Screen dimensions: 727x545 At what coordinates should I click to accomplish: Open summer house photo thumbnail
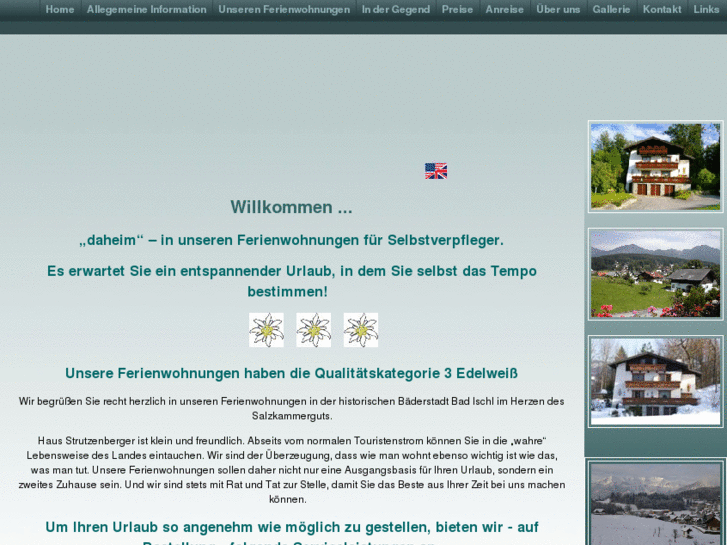655,167
